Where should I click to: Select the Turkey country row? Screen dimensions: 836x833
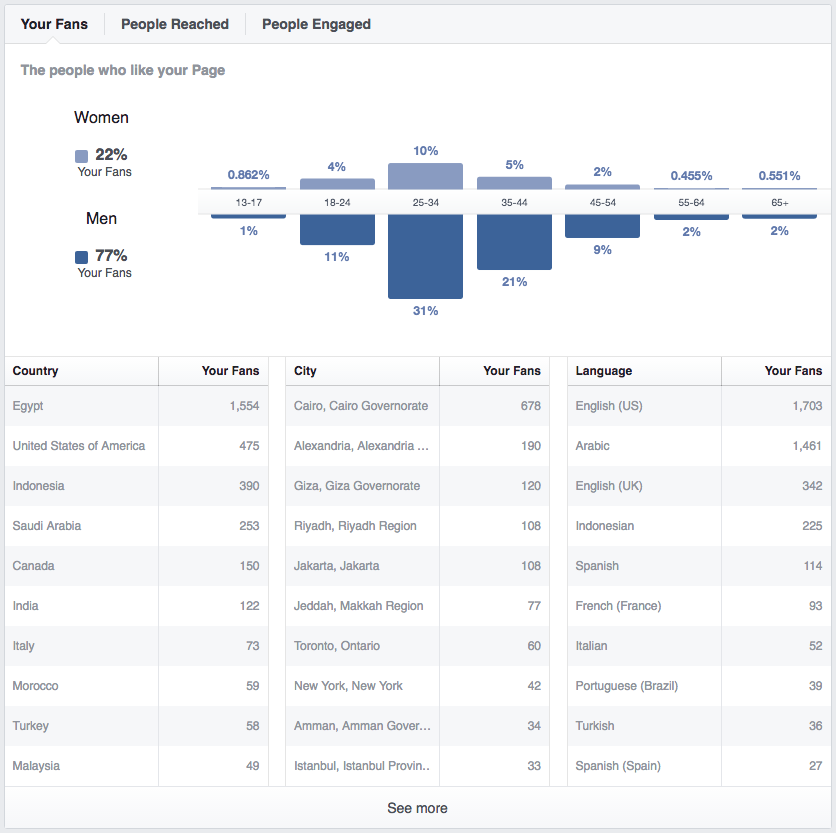pyautogui.click(x=136, y=726)
